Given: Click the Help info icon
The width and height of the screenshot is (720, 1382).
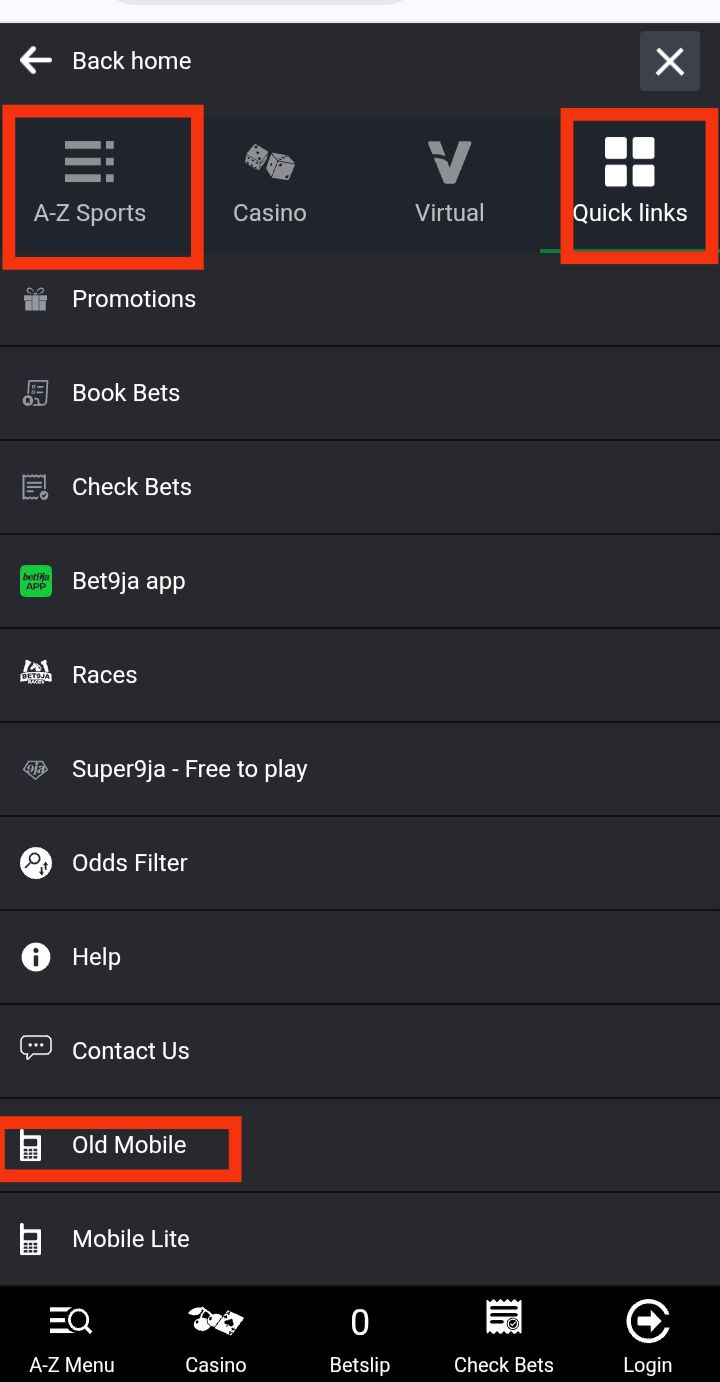Looking at the screenshot, I should tap(36, 957).
